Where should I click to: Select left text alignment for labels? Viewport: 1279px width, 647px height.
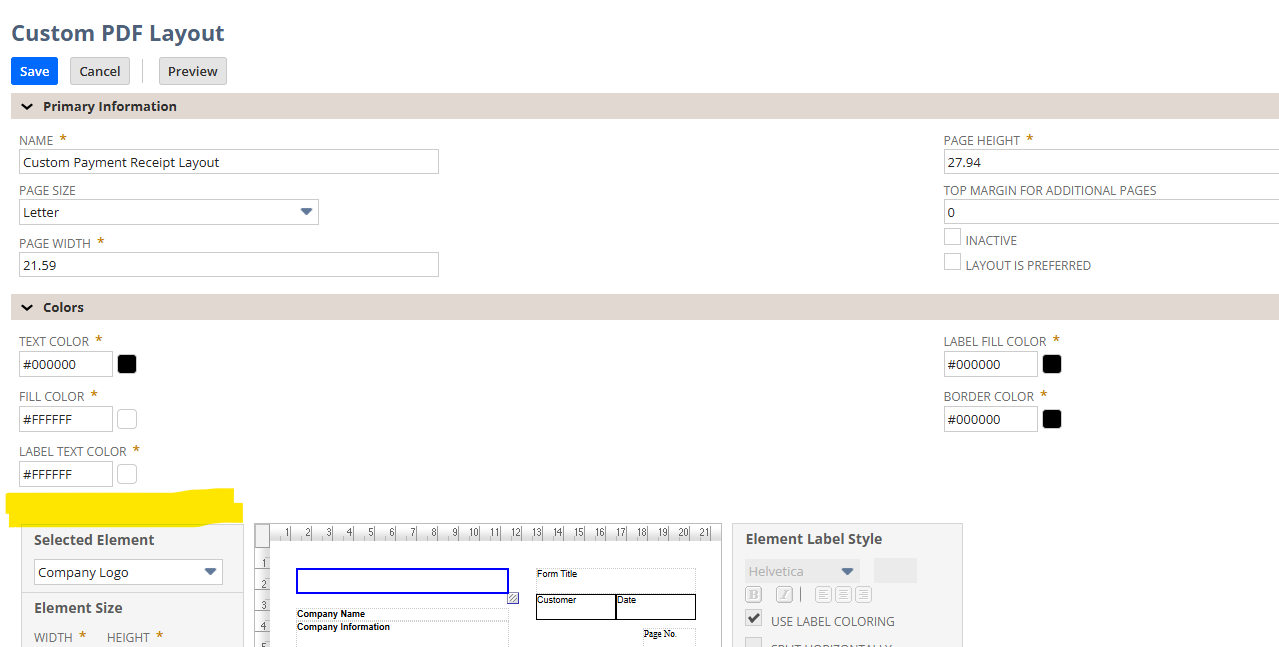pyautogui.click(x=824, y=594)
